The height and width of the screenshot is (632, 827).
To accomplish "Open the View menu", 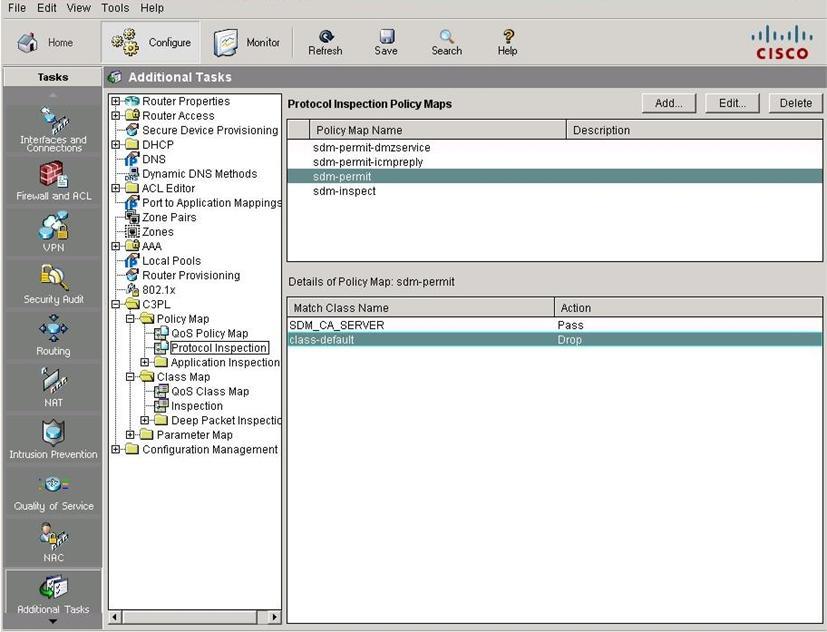I will (x=79, y=8).
